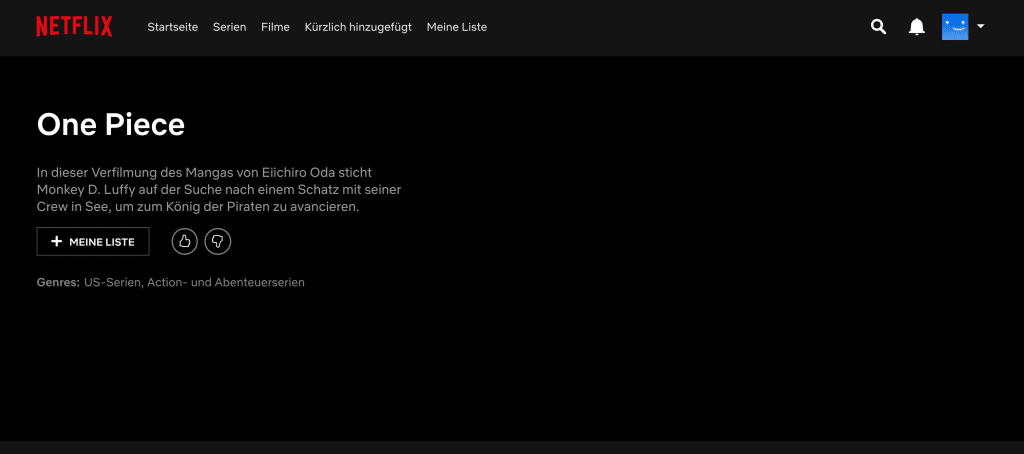The width and height of the screenshot is (1024, 454).
Task: Select Kürzlich hinzugefügt in navigation
Action: click(x=358, y=27)
